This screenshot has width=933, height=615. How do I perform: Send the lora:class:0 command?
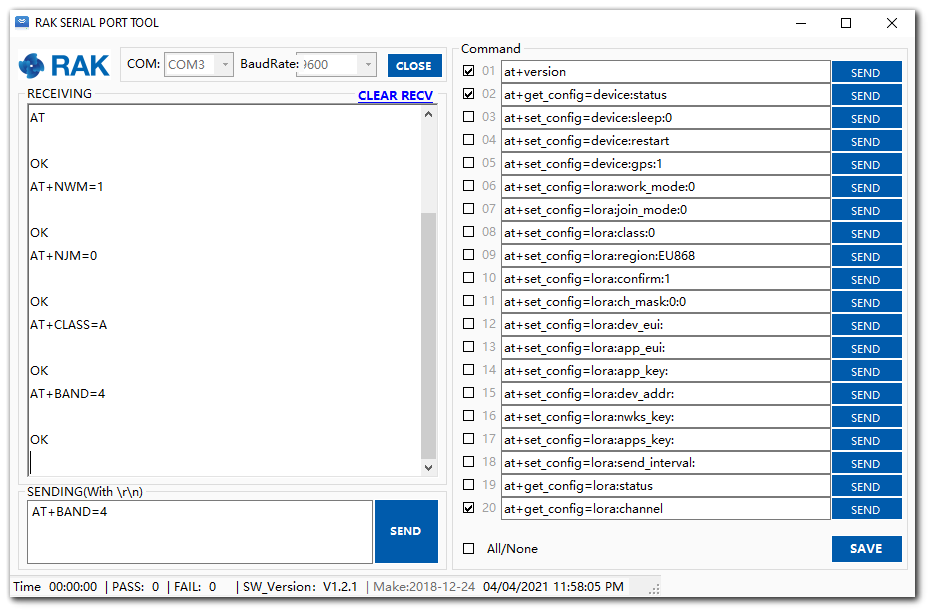click(x=866, y=233)
